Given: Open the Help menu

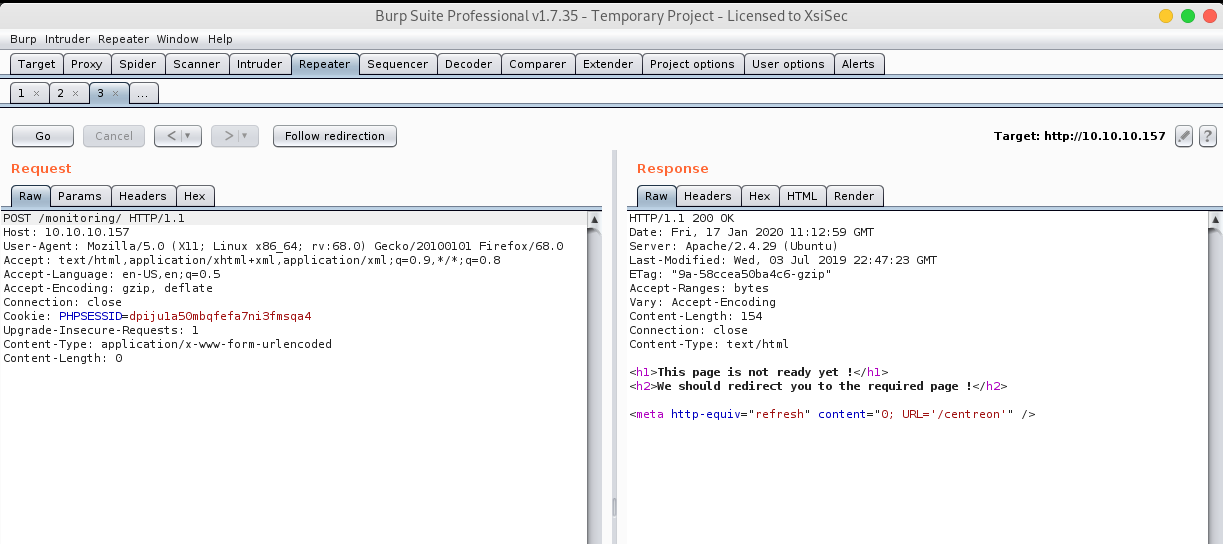Looking at the screenshot, I should [x=220, y=39].
